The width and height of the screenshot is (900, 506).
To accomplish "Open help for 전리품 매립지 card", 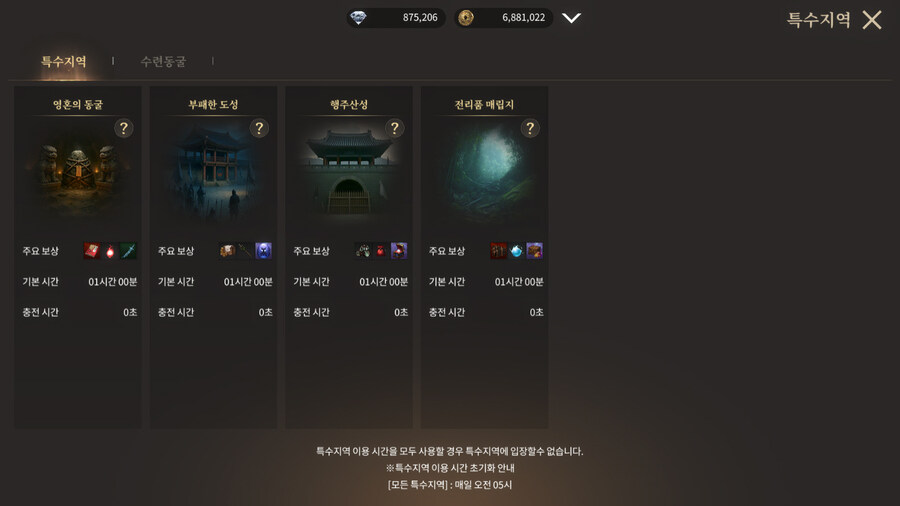I will tap(530, 129).
